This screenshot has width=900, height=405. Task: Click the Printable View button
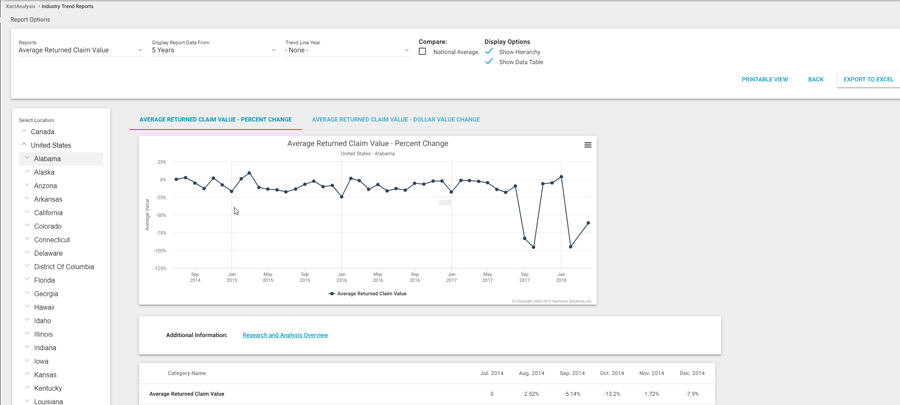tap(764, 79)
